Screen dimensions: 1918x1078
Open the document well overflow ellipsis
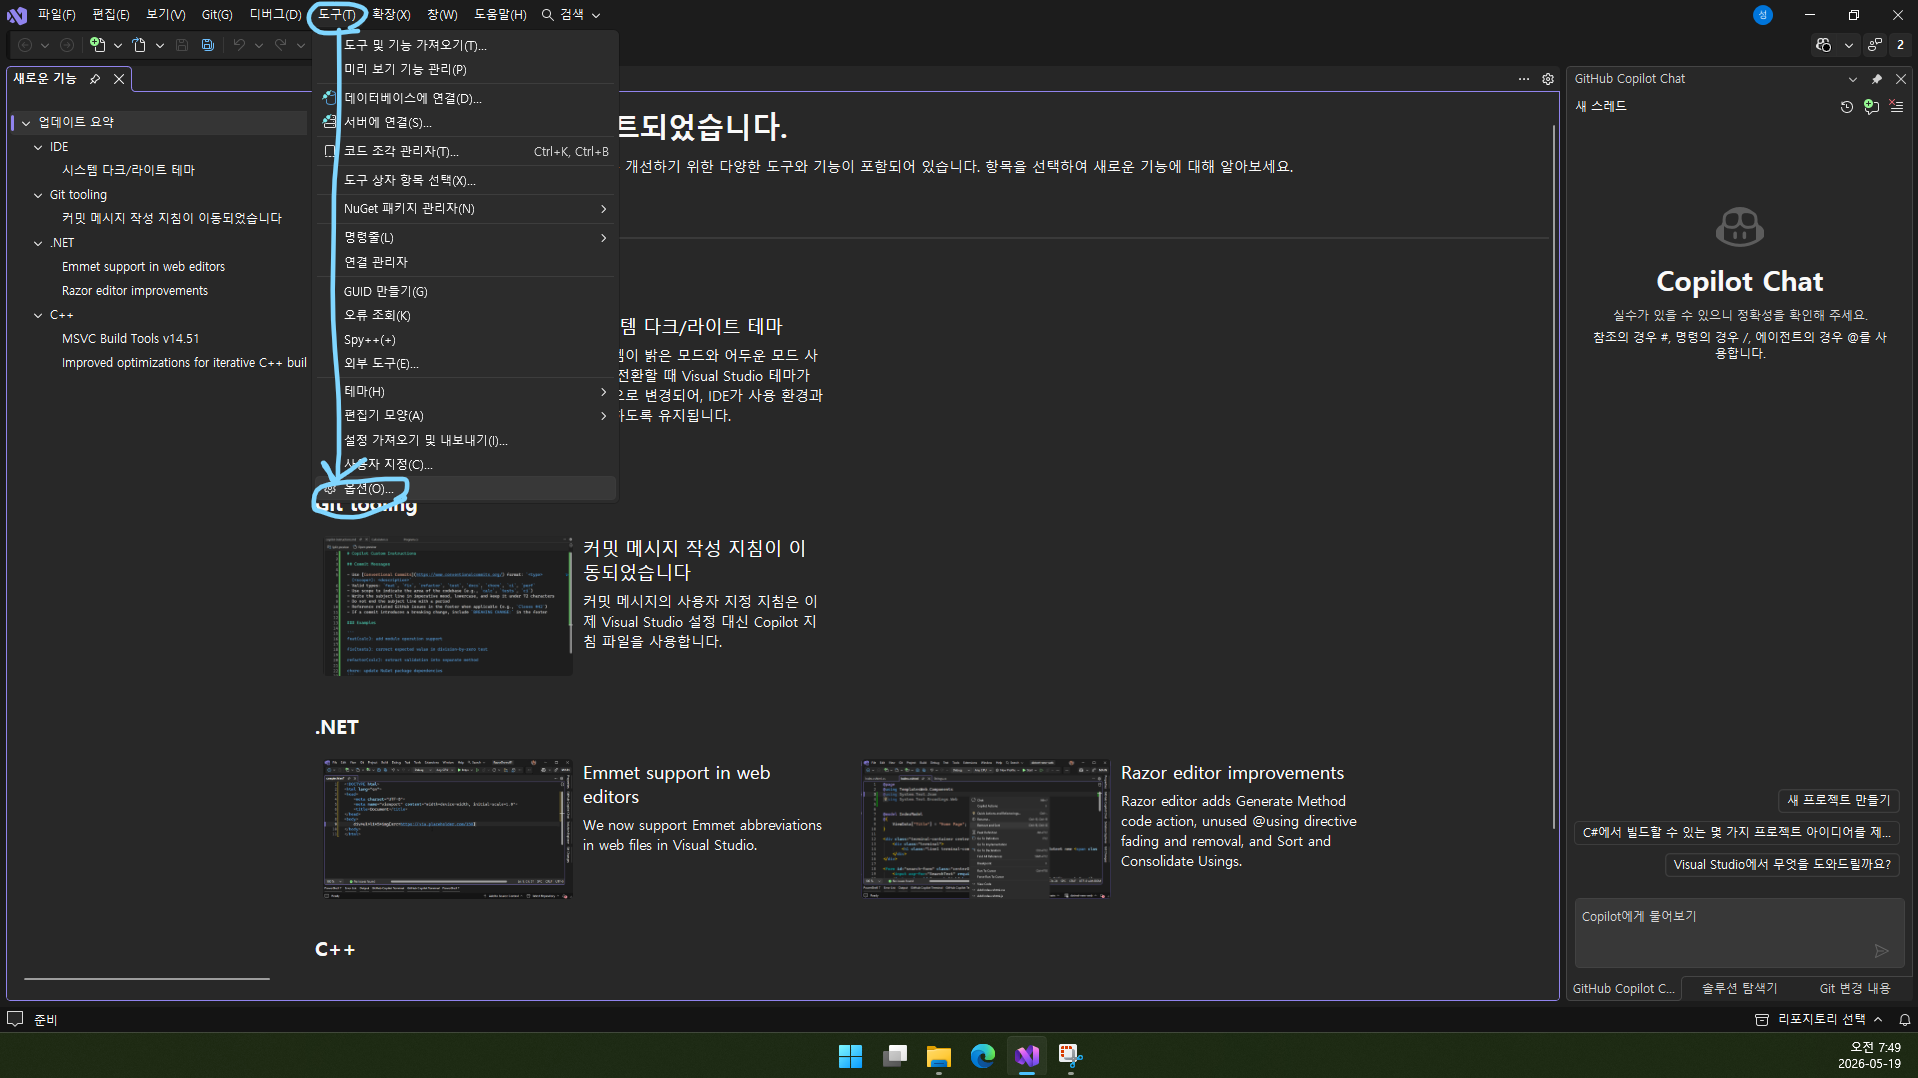point(1524,79)
